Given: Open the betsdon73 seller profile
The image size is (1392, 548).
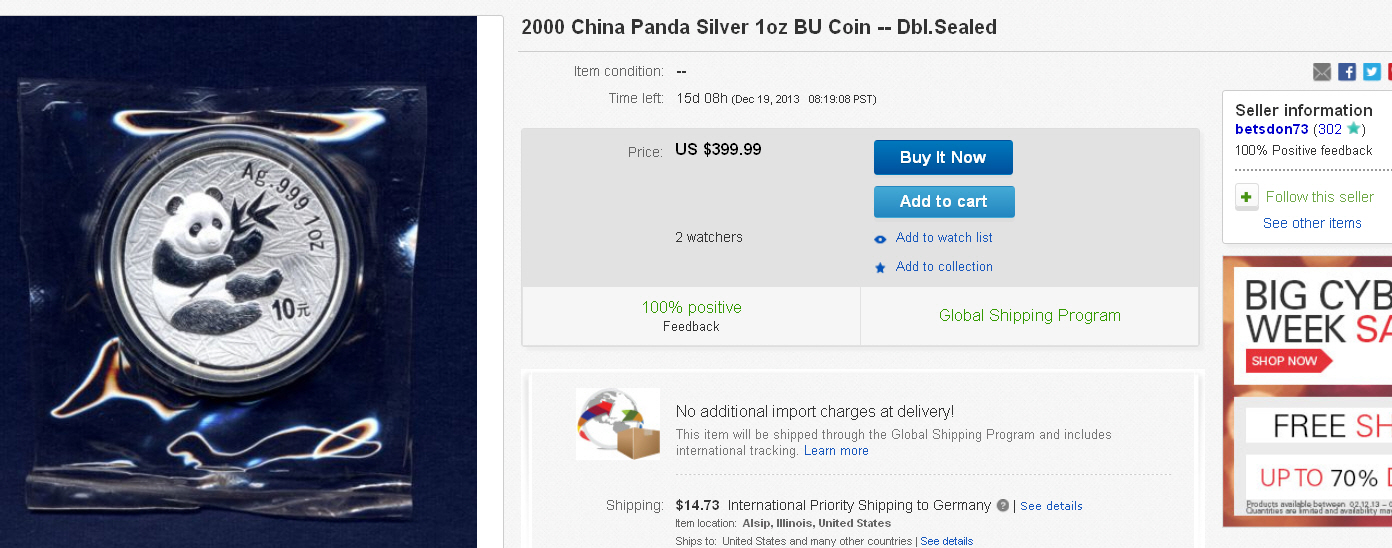Looking at the screenshot, I should click(1271, 129).
